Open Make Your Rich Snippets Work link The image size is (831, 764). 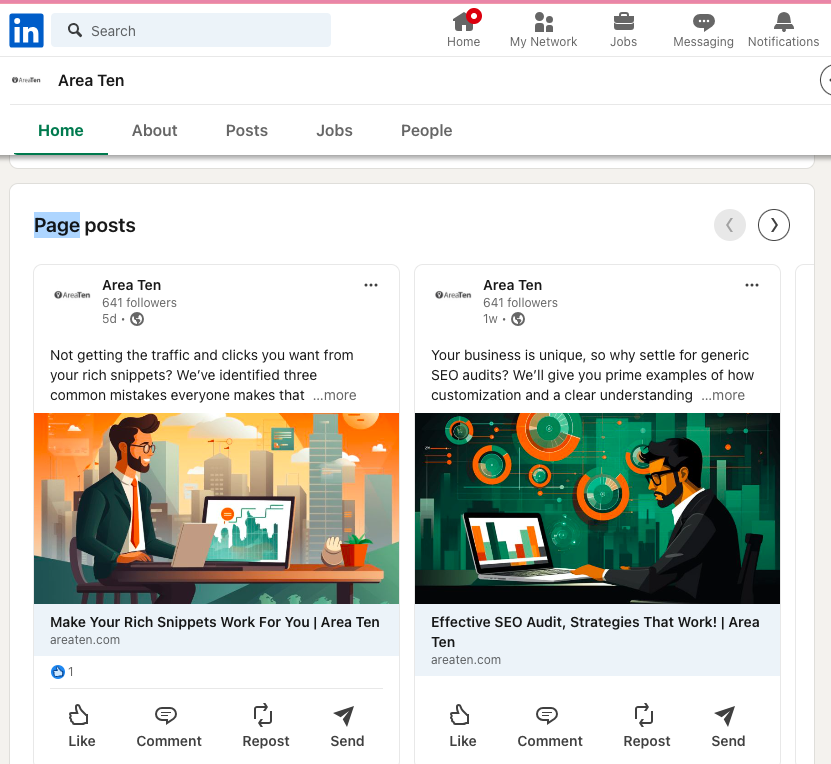coord(215,622)
